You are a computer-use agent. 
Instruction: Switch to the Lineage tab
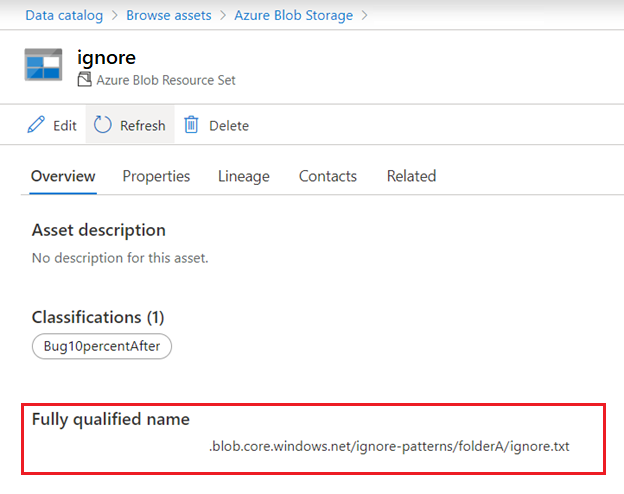point(244,176)
